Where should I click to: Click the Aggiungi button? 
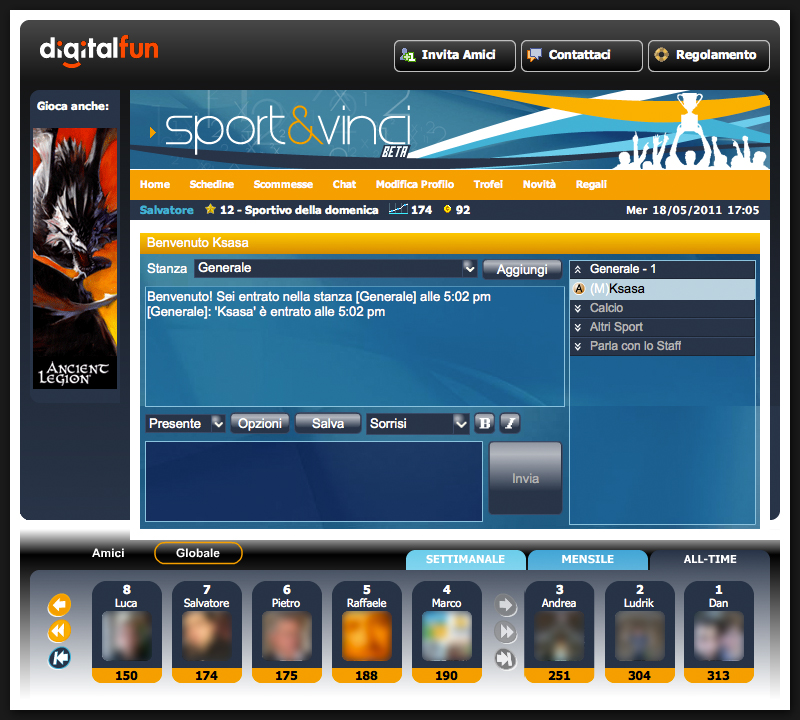(x=522, y=269)
